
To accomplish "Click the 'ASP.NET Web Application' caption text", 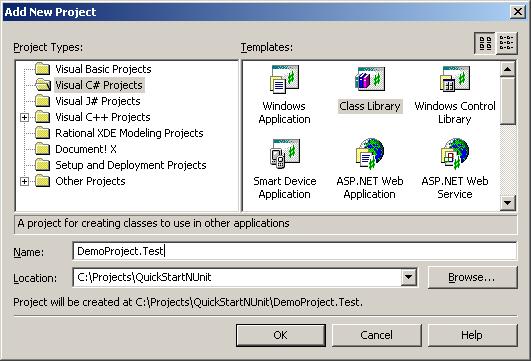I will click(x=369, y=188).
